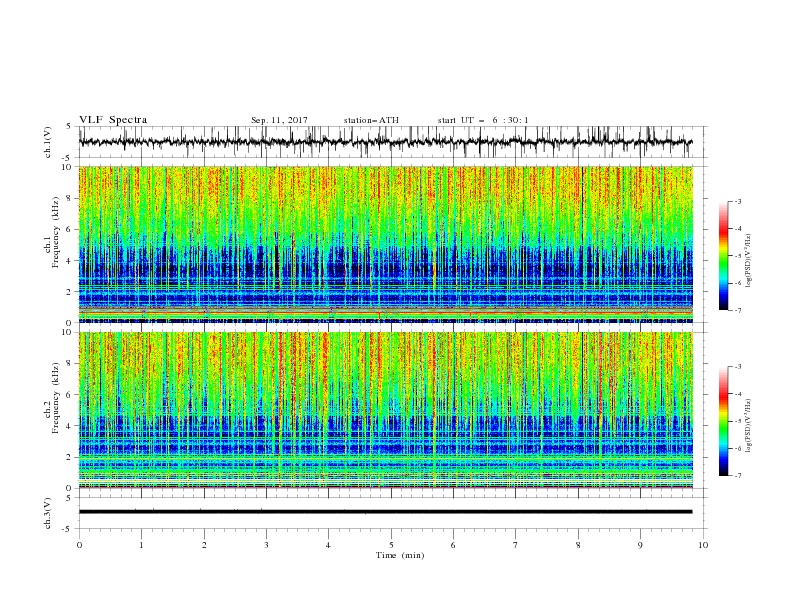Click the ch.1 voltage waveform trace
The height and width of the screenshot is (612, 792).
[x=385, y=142]
